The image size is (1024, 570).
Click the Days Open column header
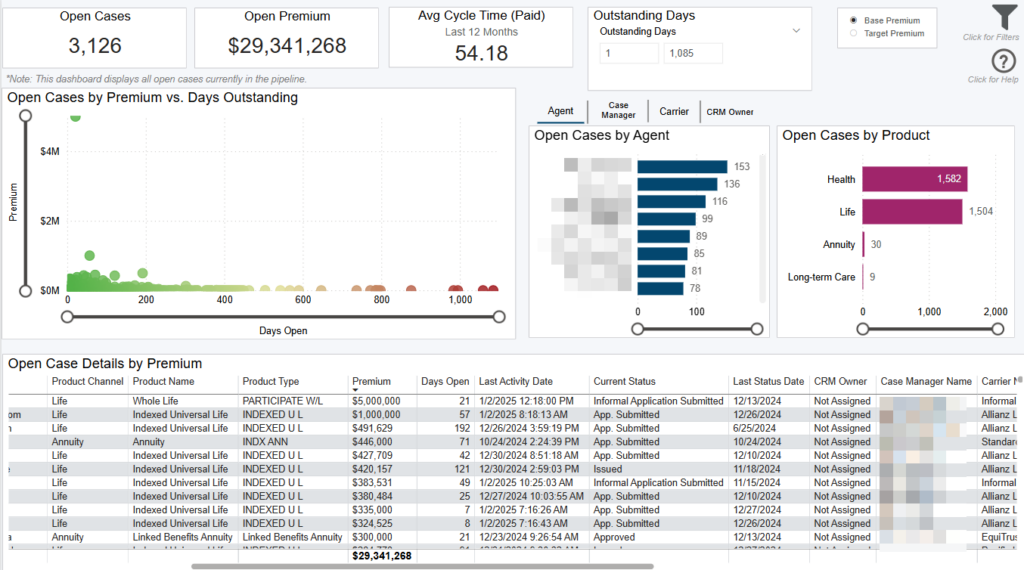(445, 381)
